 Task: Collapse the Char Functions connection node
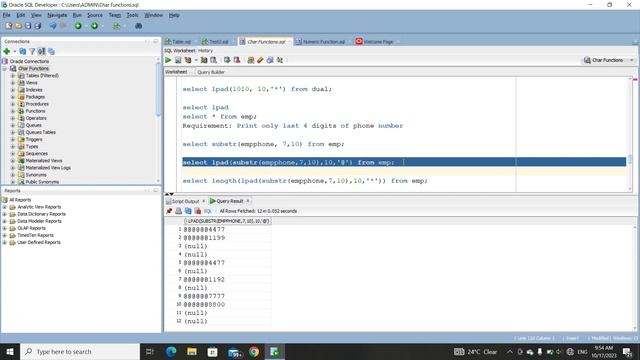4,69
